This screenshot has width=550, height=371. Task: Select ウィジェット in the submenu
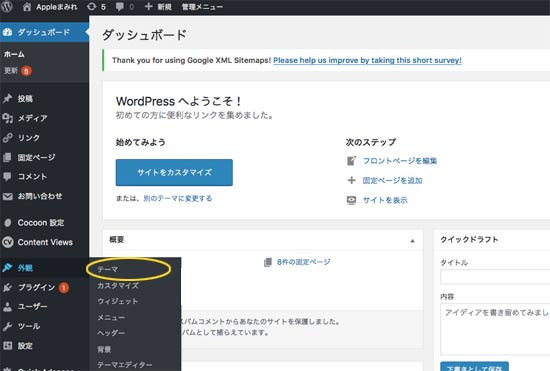coord(118,301)
